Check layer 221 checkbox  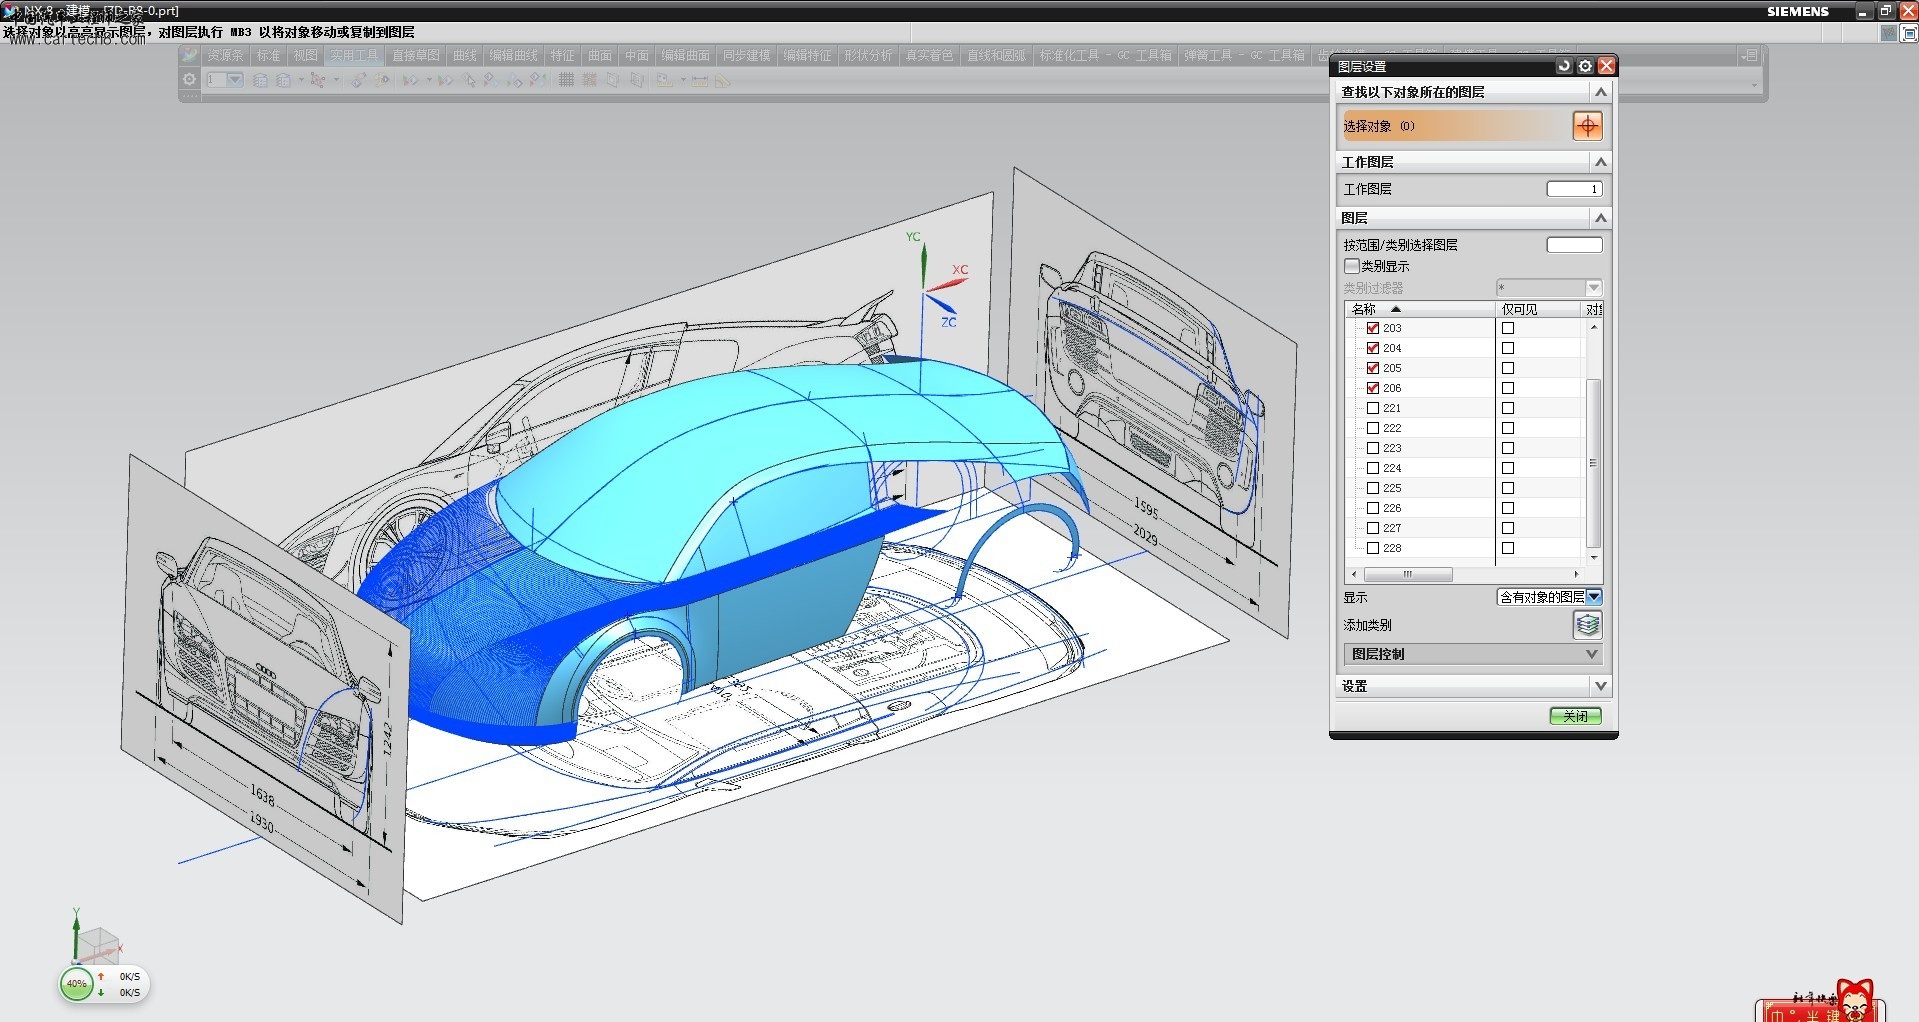tap(1373, 408)
